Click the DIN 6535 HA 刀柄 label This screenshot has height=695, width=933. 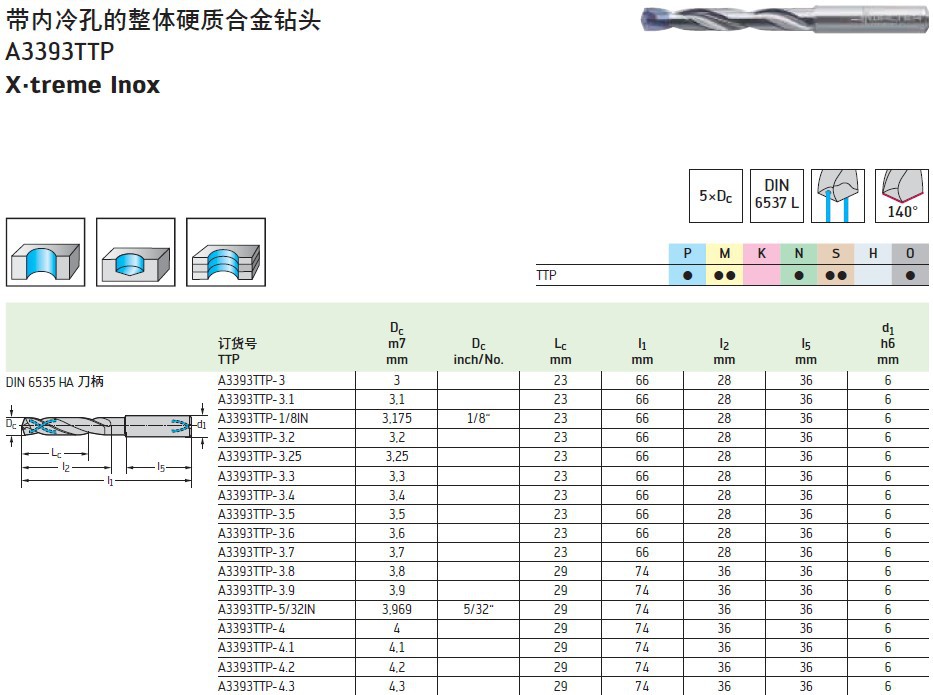(55, 381)
